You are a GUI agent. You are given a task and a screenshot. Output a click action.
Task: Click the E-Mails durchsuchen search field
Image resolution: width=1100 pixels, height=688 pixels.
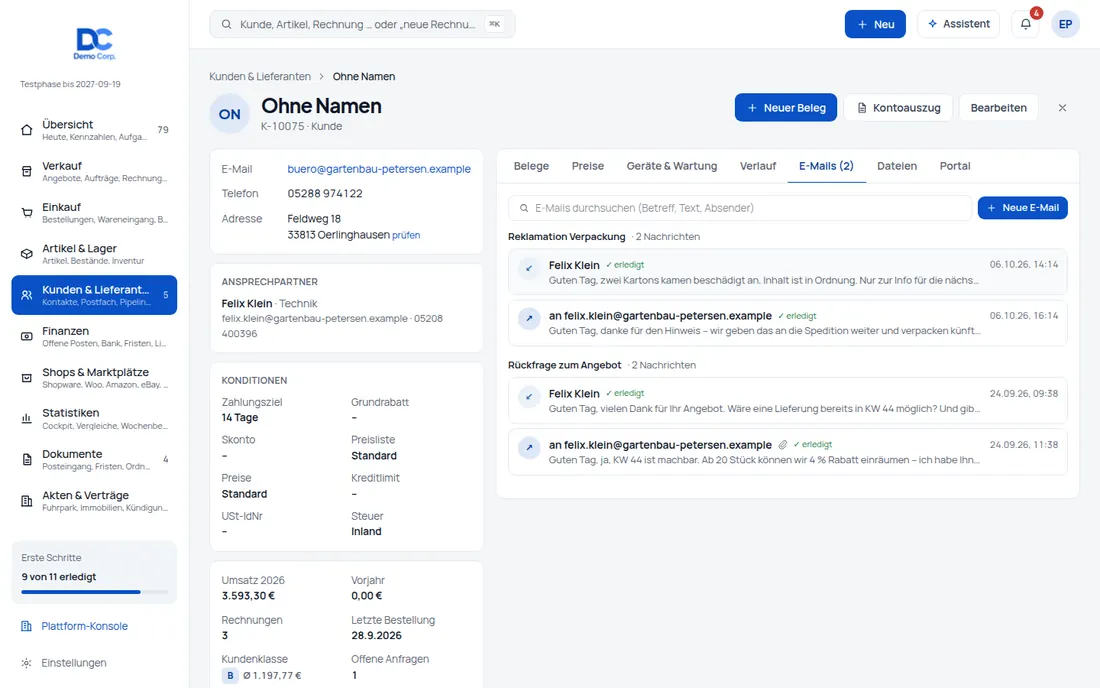point(739,208)
